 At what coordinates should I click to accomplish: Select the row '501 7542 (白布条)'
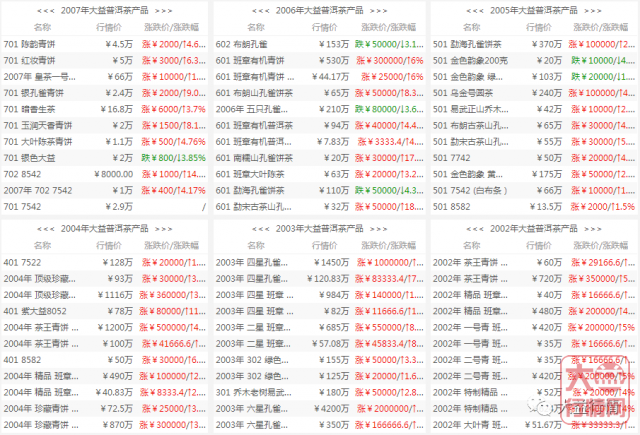534,191
